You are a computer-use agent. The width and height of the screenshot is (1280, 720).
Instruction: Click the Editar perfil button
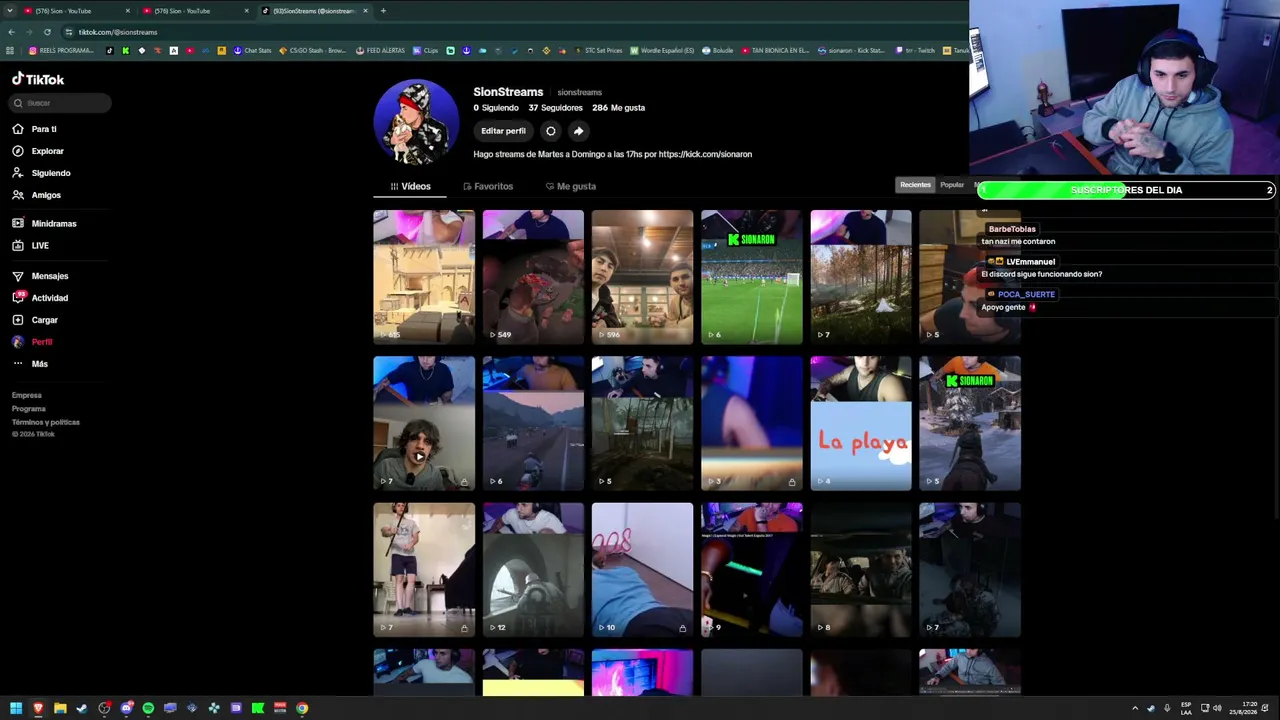point(503,131)
